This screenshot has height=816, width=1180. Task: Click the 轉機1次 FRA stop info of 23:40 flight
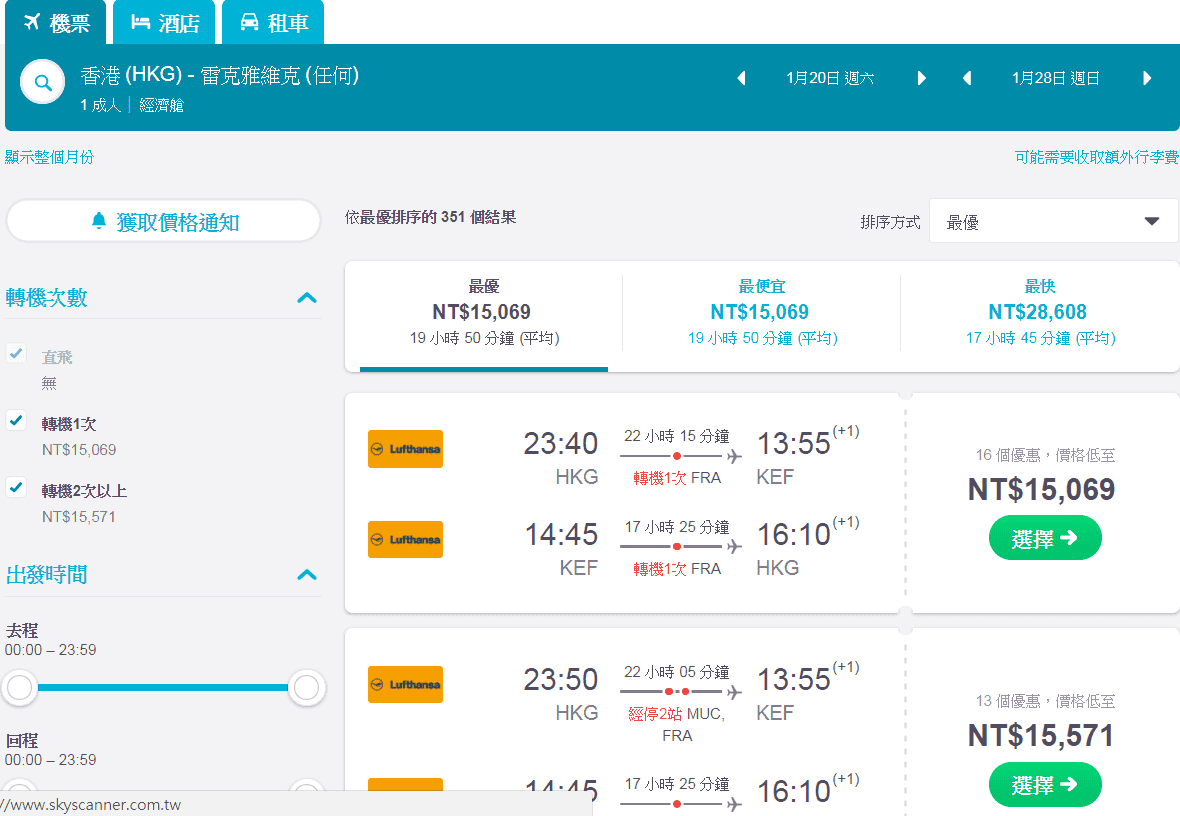pyautogui.click(x=677, y=478)
